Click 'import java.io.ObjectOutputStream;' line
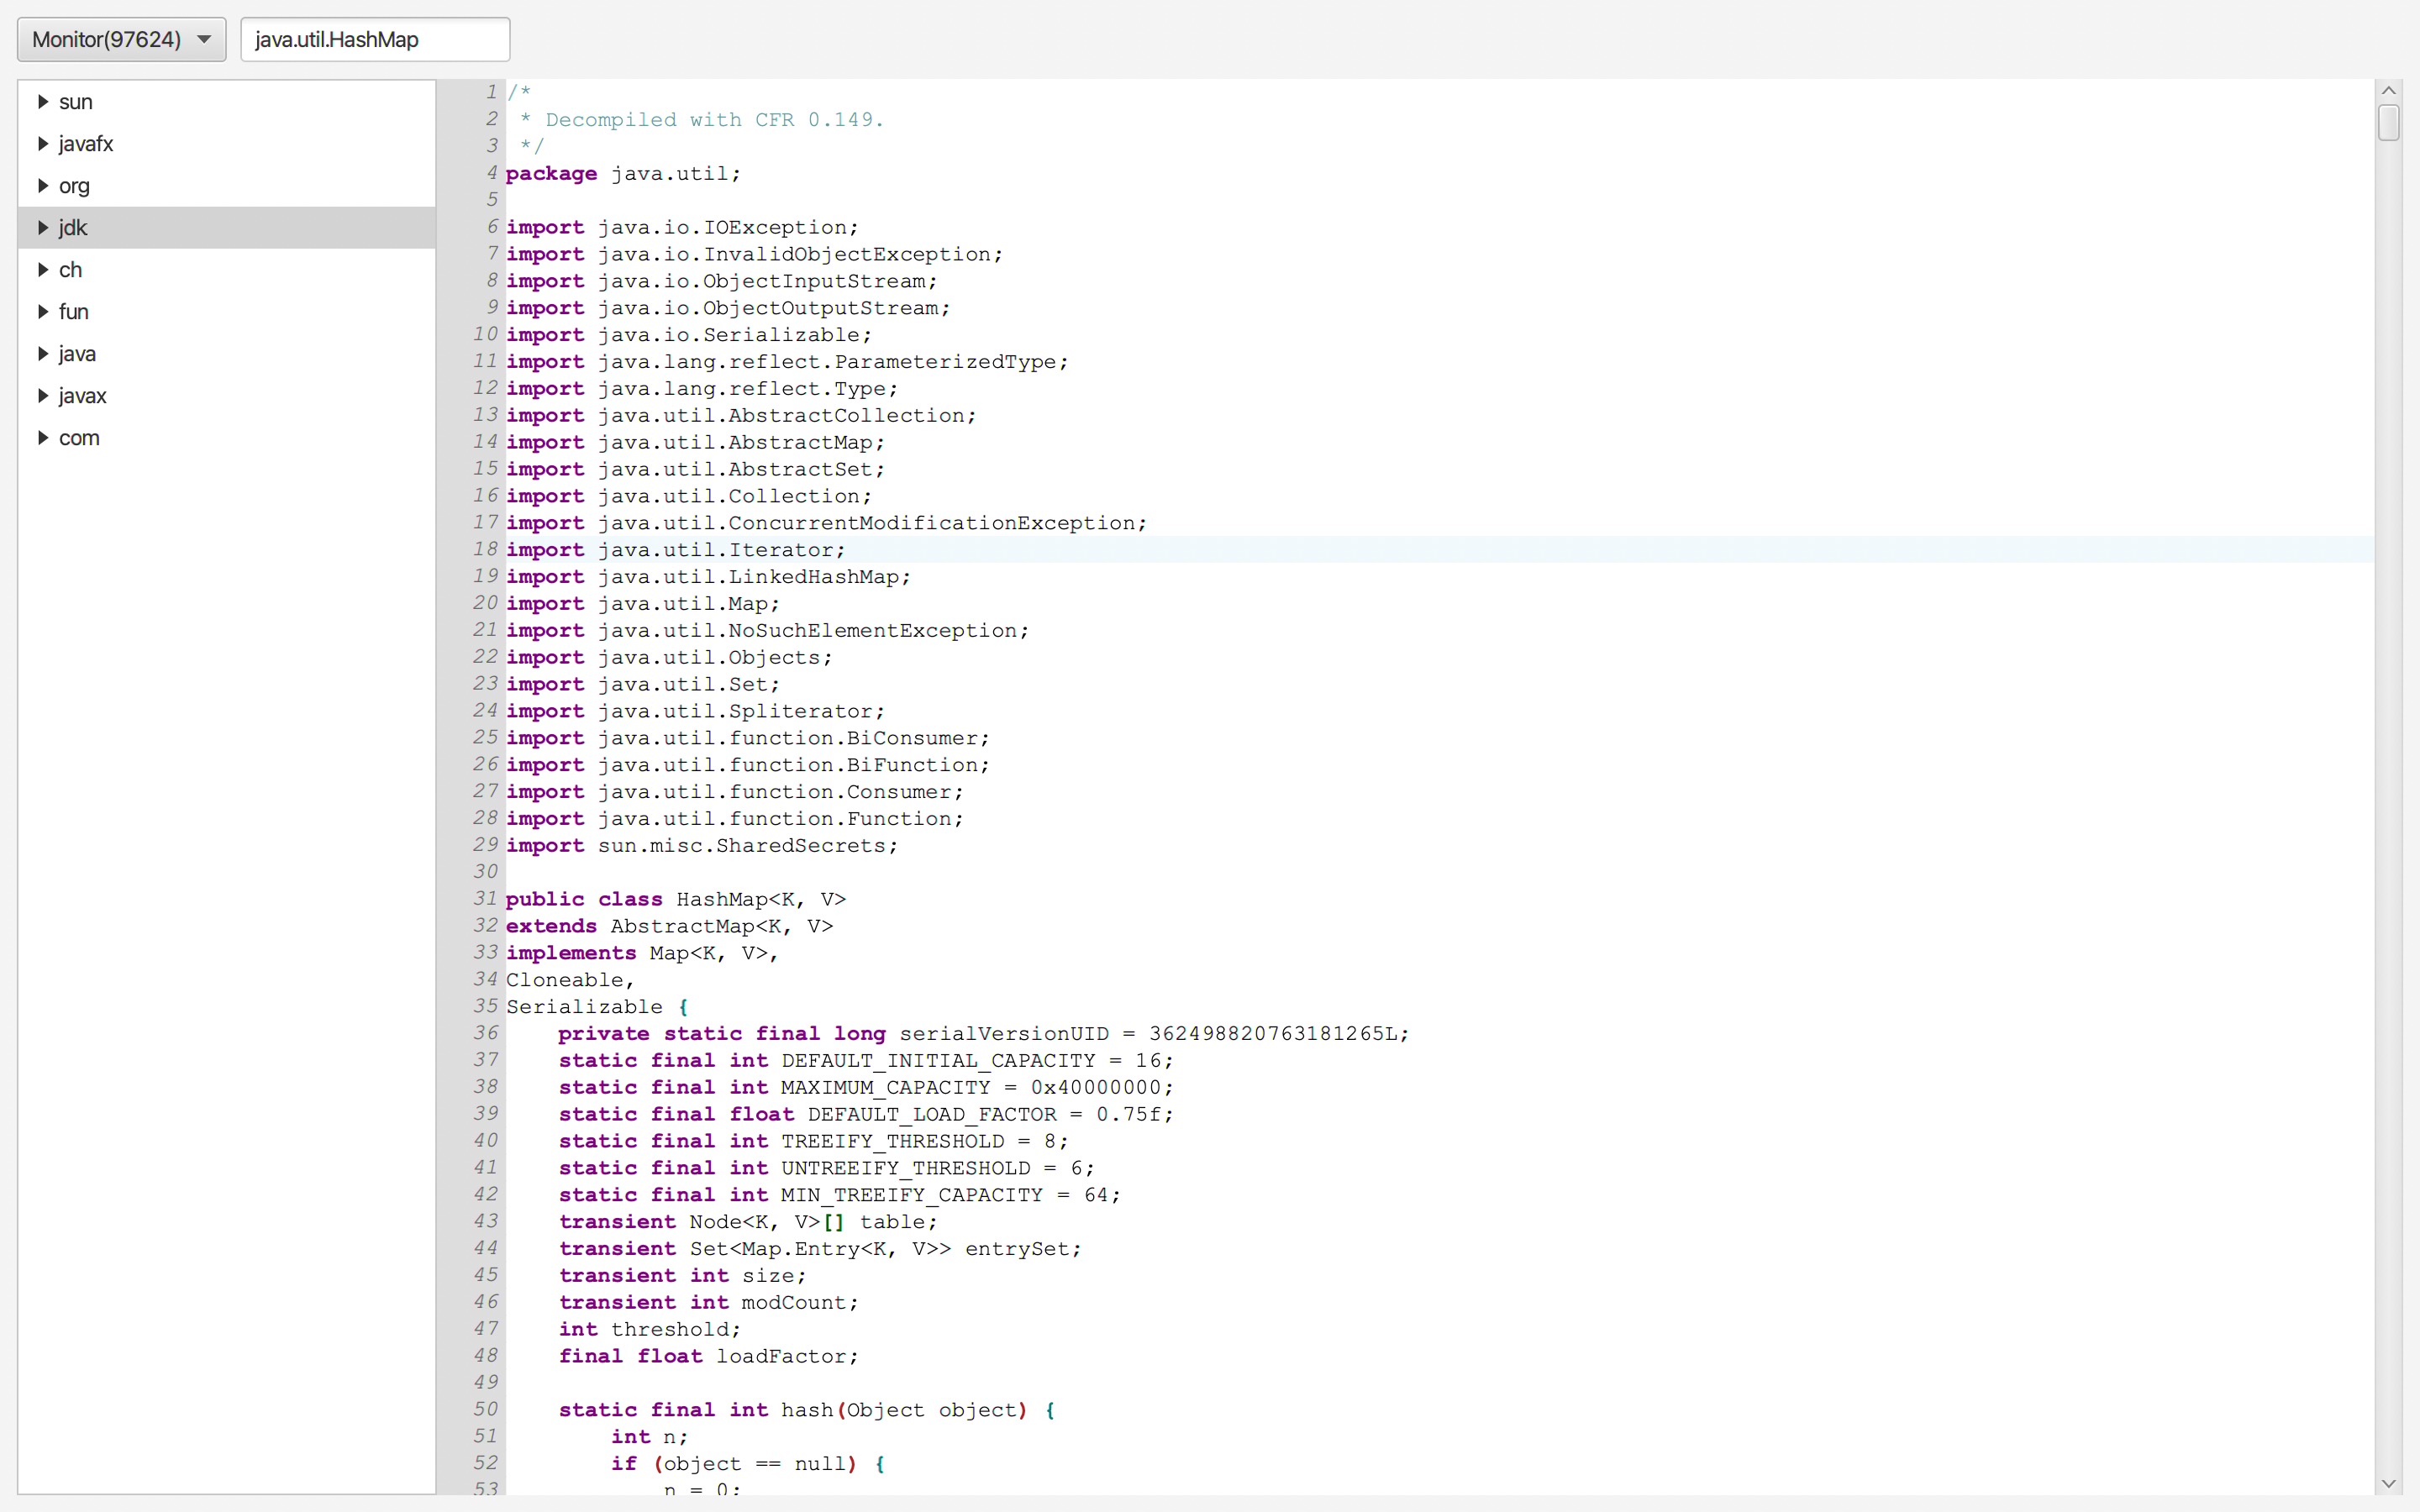The image size is (2420, 1512). click(x=728, y=309)
